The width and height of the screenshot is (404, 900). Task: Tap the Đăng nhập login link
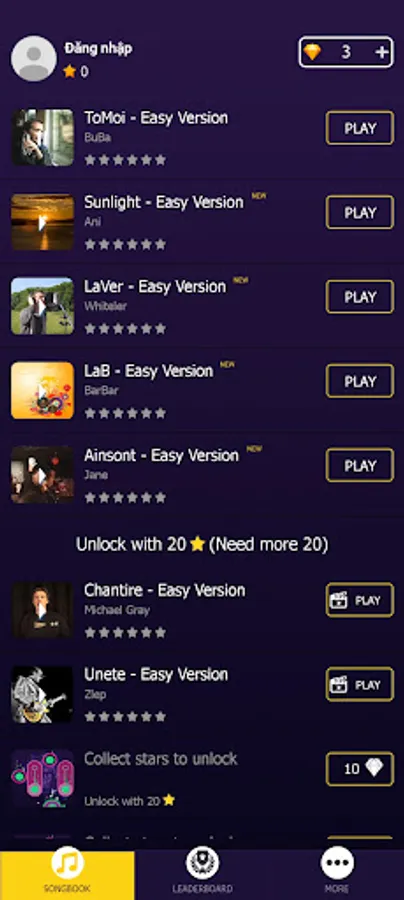98,49
